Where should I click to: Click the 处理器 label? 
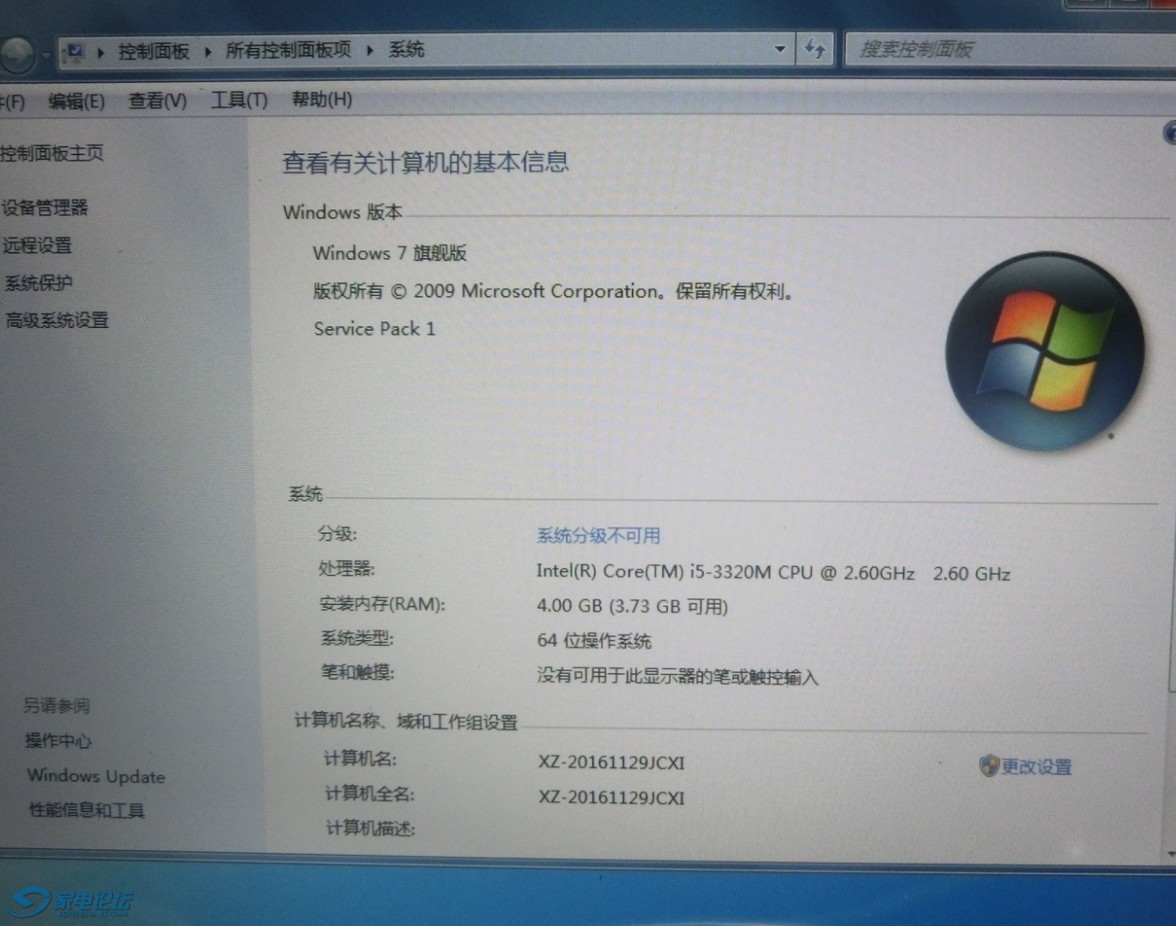(346, 568)
